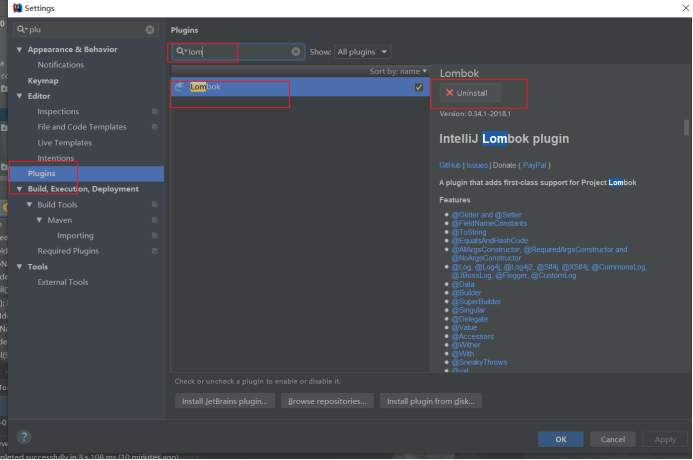Select the Lombok plugin row
This screenshot has height=460, width=693.
300,87
